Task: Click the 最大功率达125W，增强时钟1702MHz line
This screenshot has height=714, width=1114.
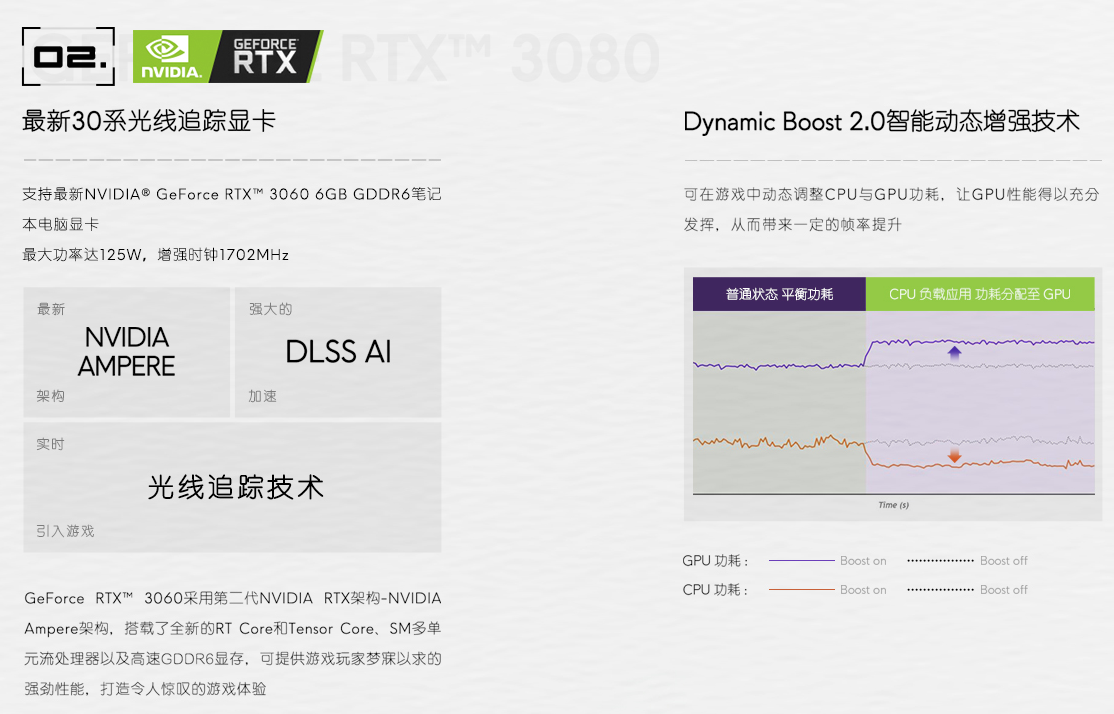Action: [x=156, y=254]
